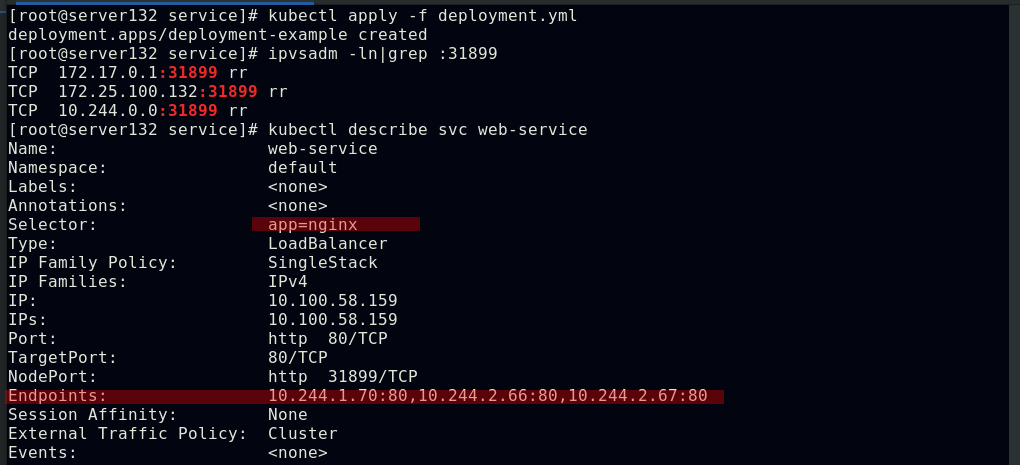The width and height of the screenshot is (1020, 465).
Task: Click the TargetPort 80/TCP value
Action: pos(297,358)
